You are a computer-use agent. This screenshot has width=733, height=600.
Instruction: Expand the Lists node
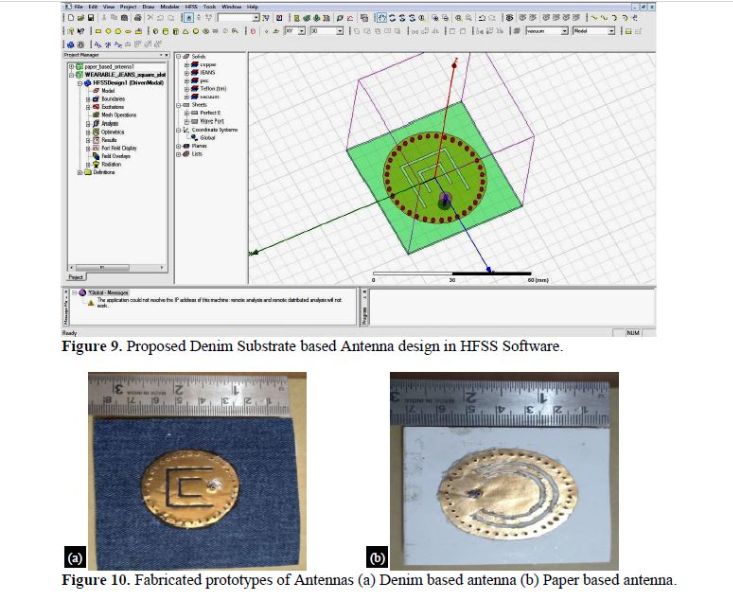click(179, 154)
